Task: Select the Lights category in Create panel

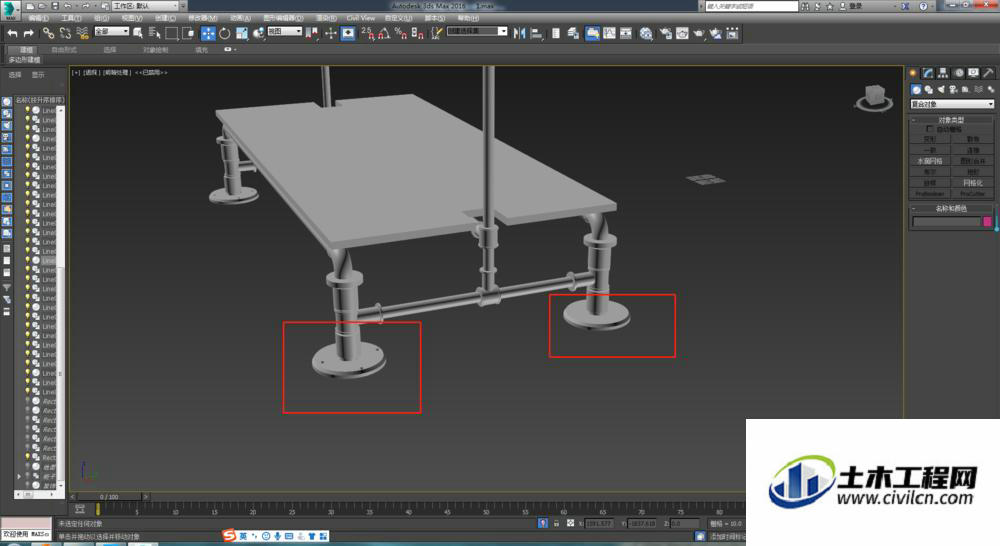Action: [x=941, y=89]
